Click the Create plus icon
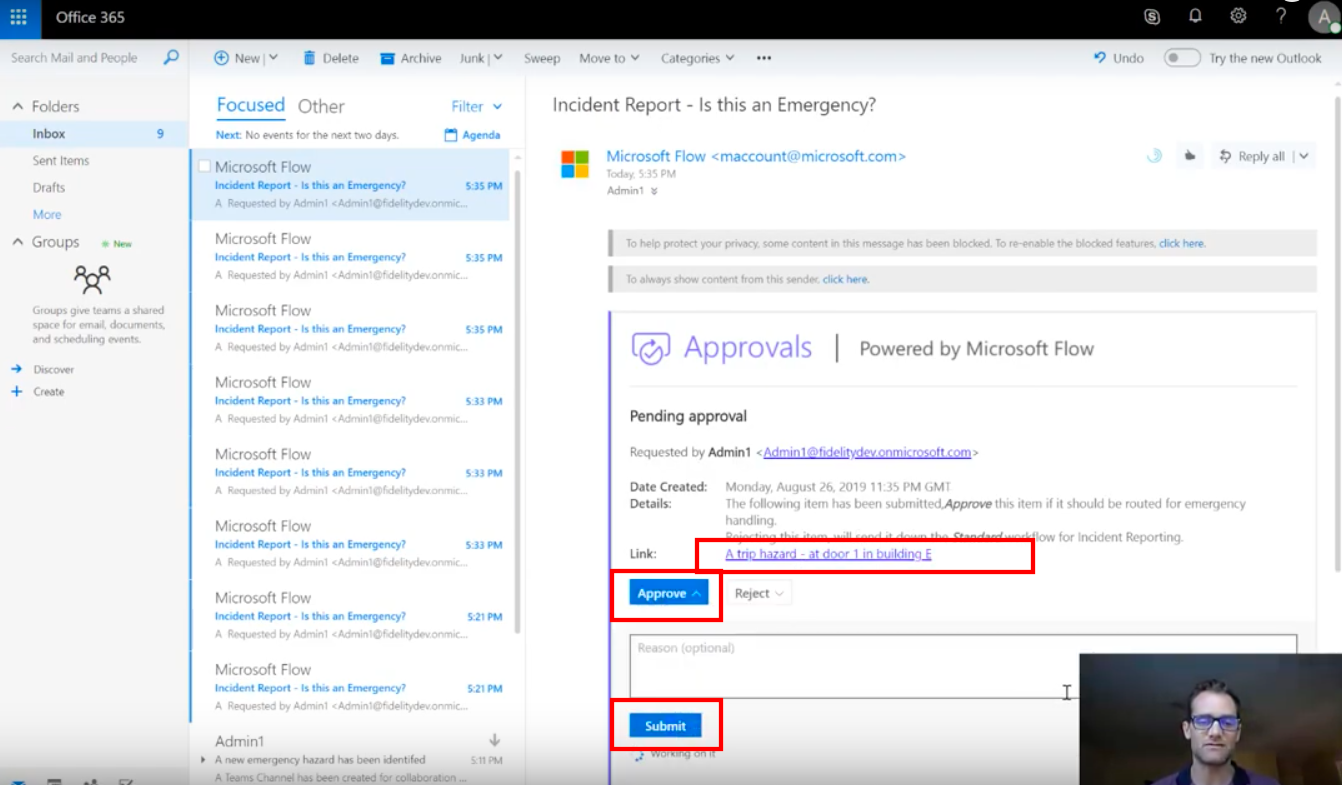This screenshot has width=1342, height=785. tap(16, 392)
